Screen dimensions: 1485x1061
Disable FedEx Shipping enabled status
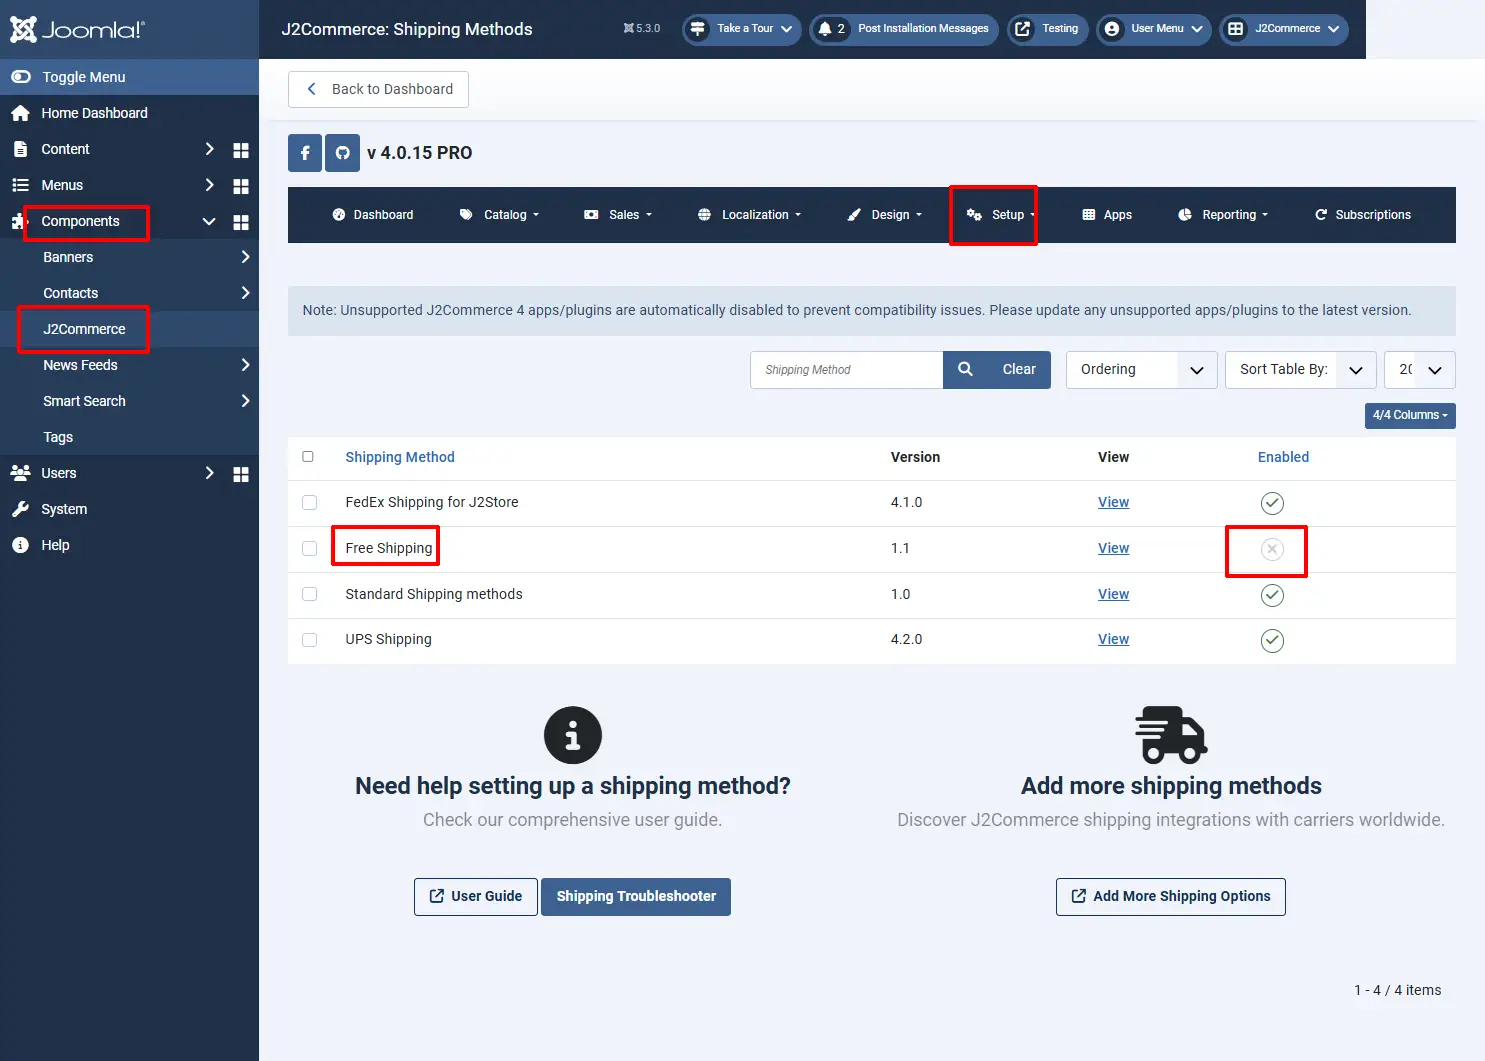(x=1272, y=503)
